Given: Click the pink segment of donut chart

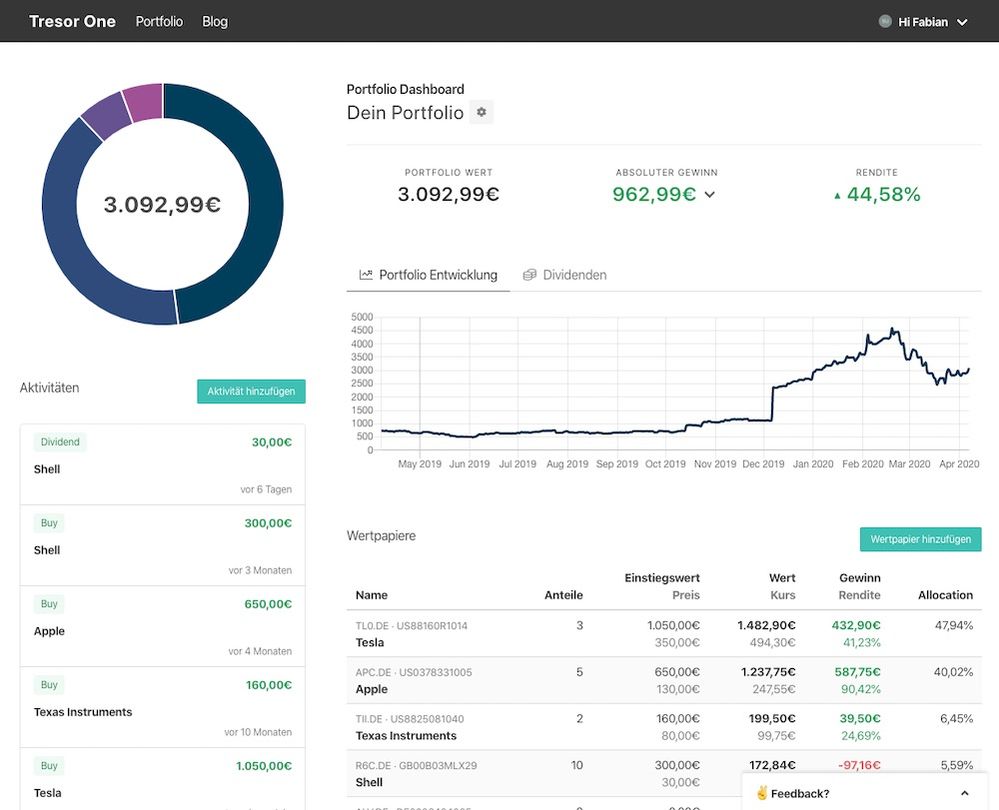Looking at the screenshot, I should [144, 102].
